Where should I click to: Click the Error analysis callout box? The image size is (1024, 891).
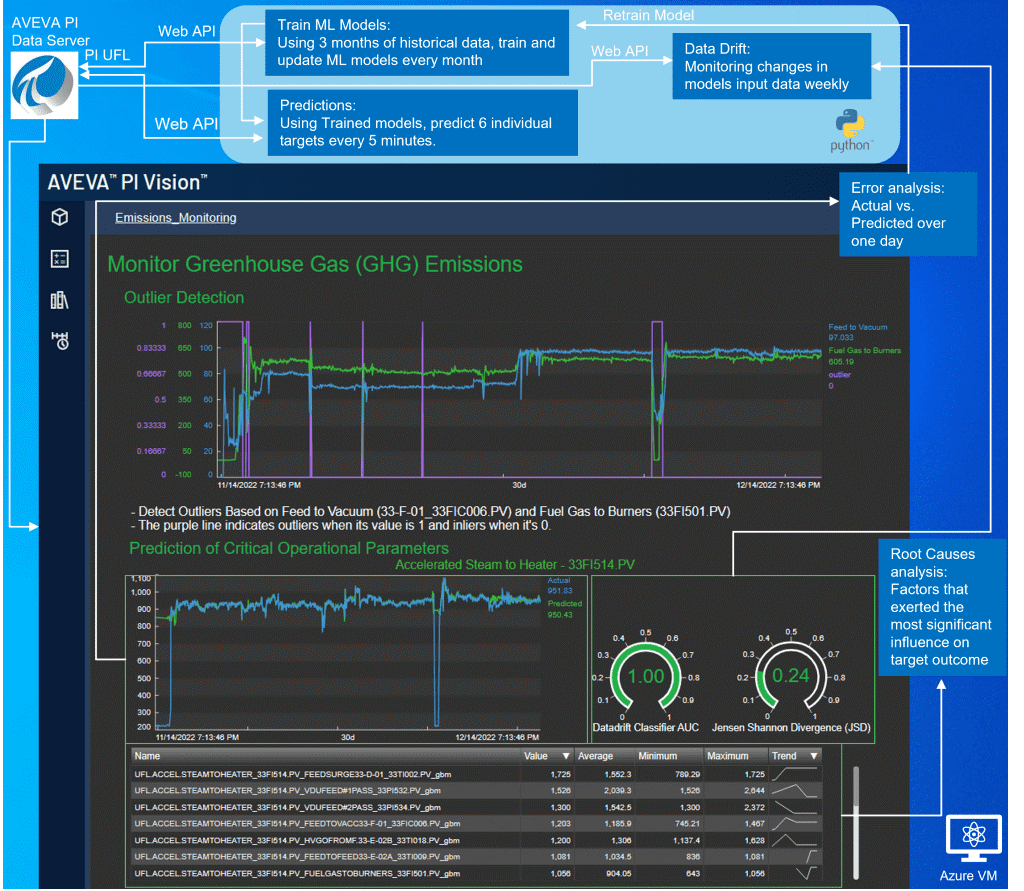tap(908, 214)
